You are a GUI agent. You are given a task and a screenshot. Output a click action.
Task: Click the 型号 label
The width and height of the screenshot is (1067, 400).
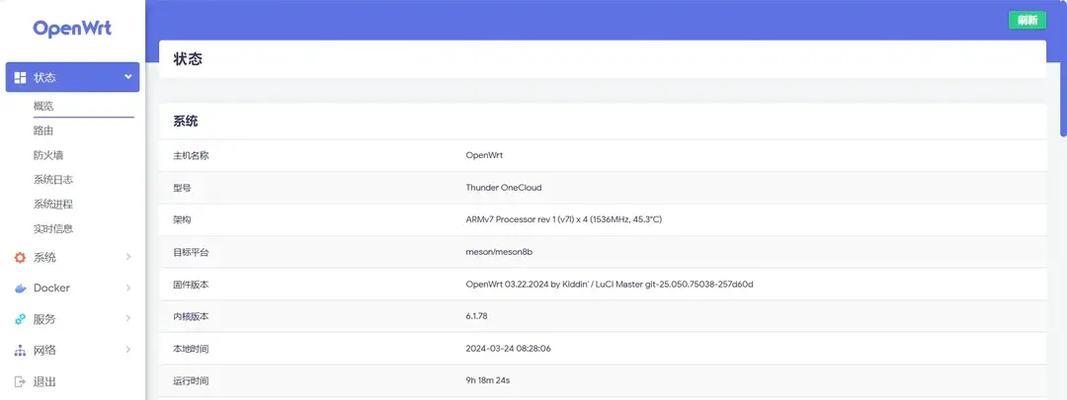pyautogui.click(x=182, y=188)
